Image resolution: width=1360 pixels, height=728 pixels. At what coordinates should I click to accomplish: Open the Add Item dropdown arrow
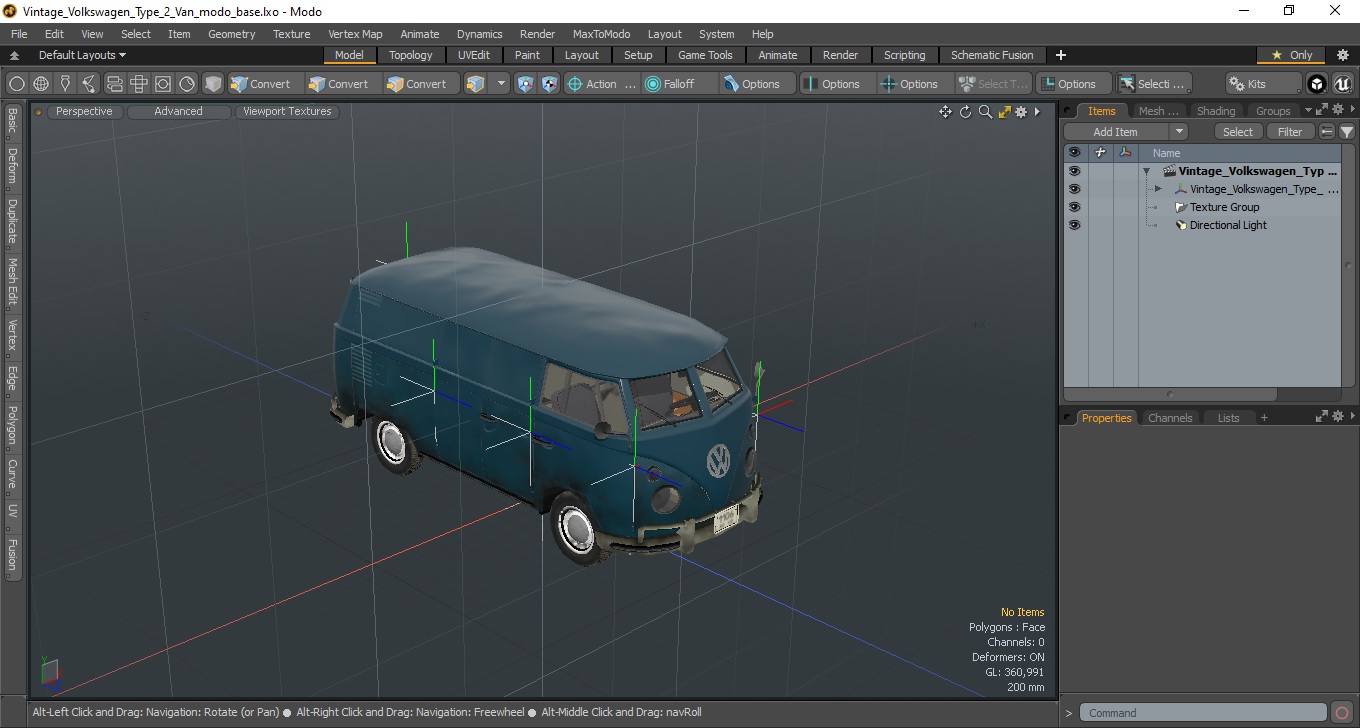(x=1179, y=132)
